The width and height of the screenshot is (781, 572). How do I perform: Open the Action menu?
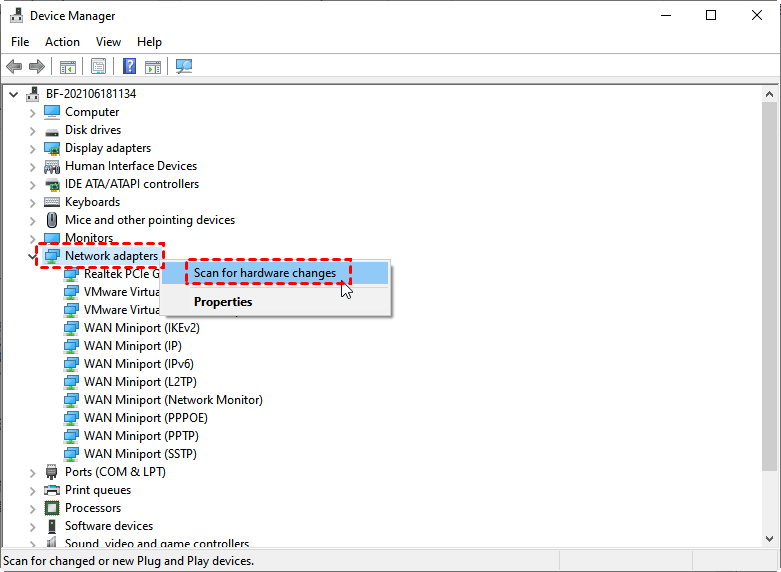62,42
